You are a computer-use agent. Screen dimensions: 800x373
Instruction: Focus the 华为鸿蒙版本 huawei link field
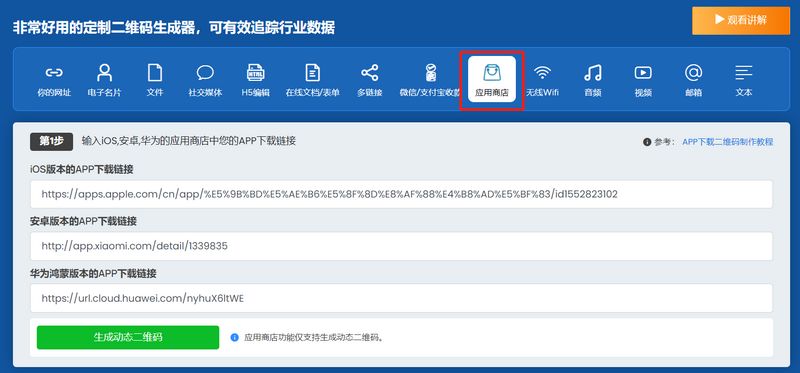tap(401, 298)
